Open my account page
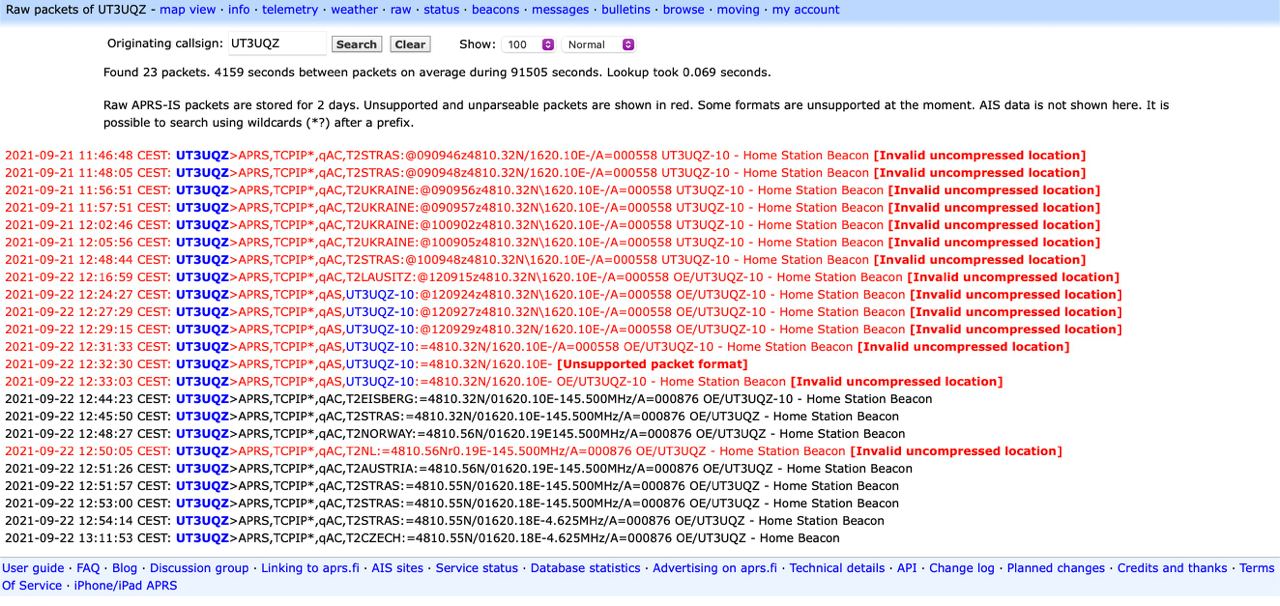Screen dimensions: 1280x606 pos(805,10)
